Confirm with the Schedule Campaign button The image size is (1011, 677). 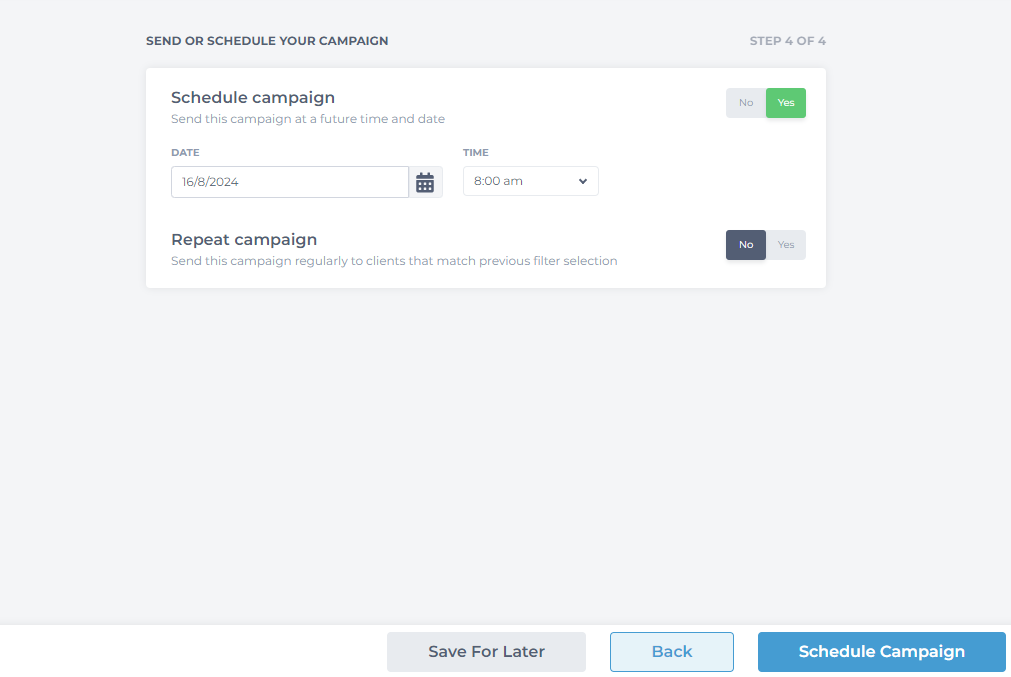pyautogui.click(x=881, y=652)
